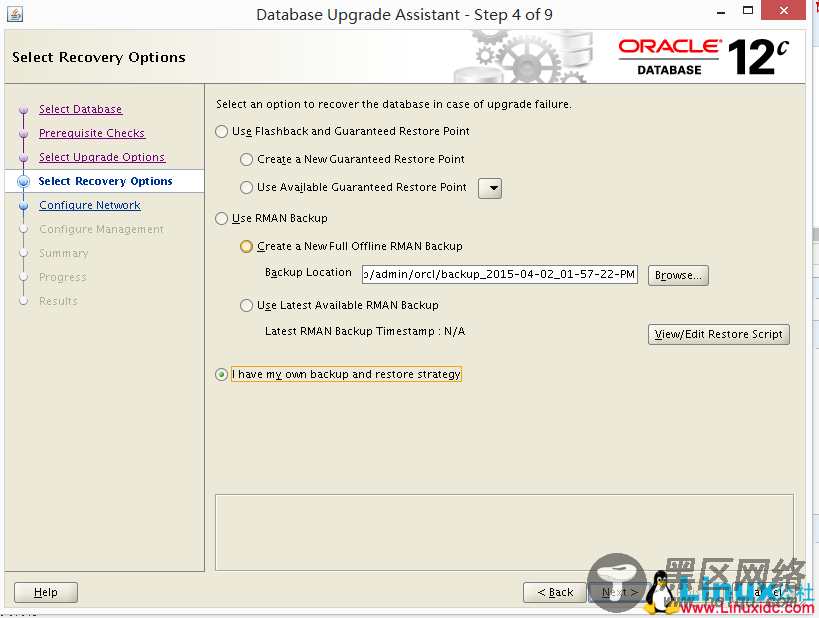The image size is (819, 618).
Task: Jump to the Select Upgrade Options step
Action: 102,157
